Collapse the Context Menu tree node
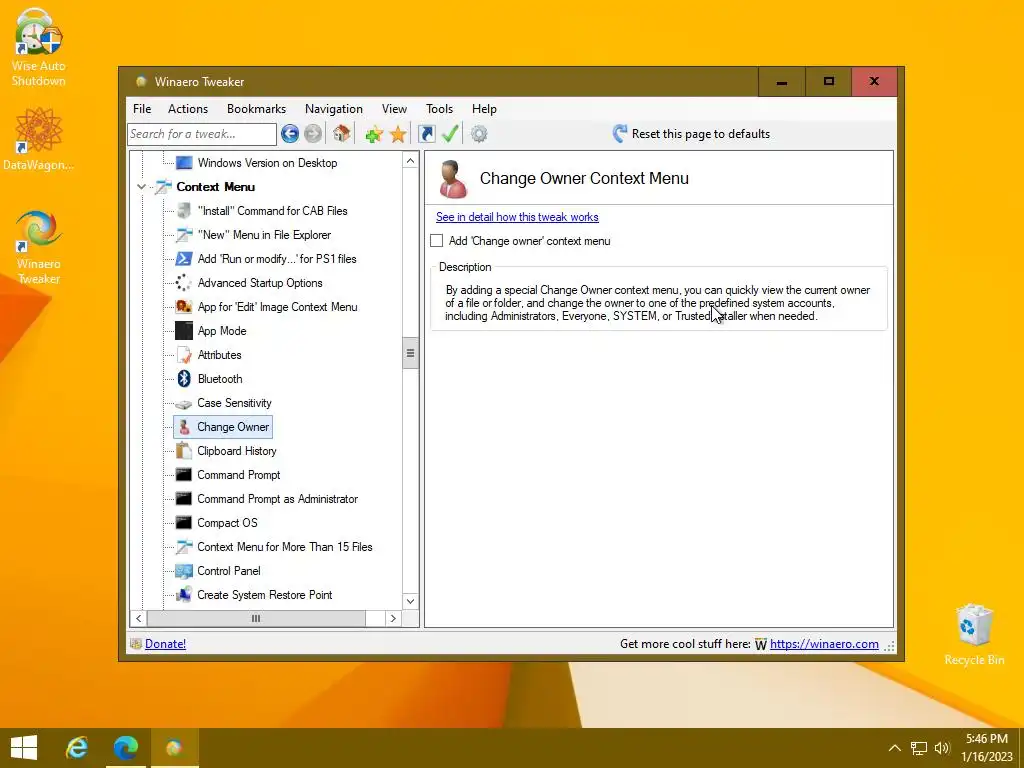 [x=141, y=187]
